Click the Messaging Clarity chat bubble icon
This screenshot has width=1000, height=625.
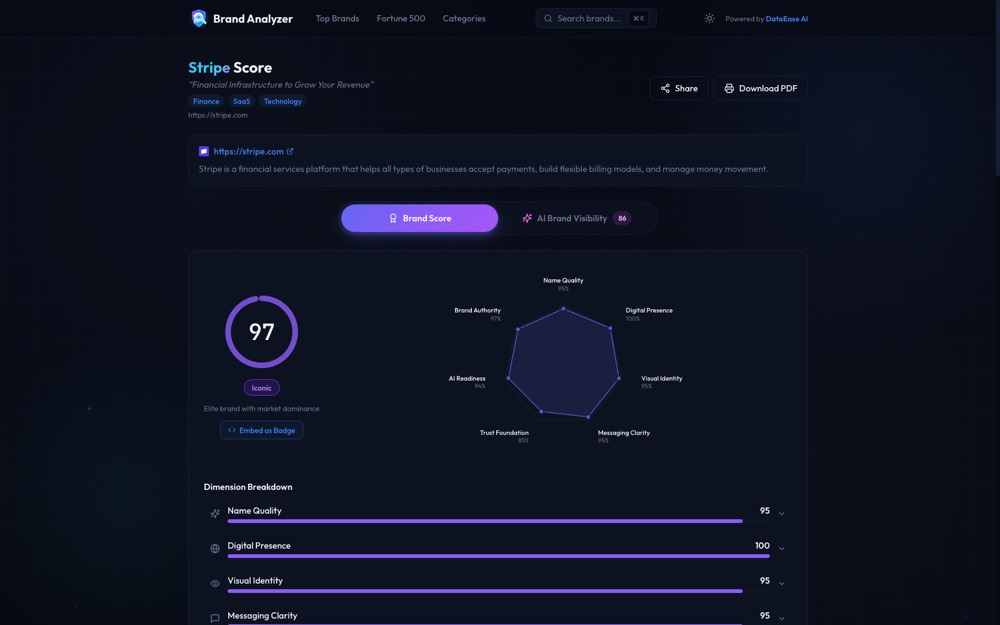point(215,618)
